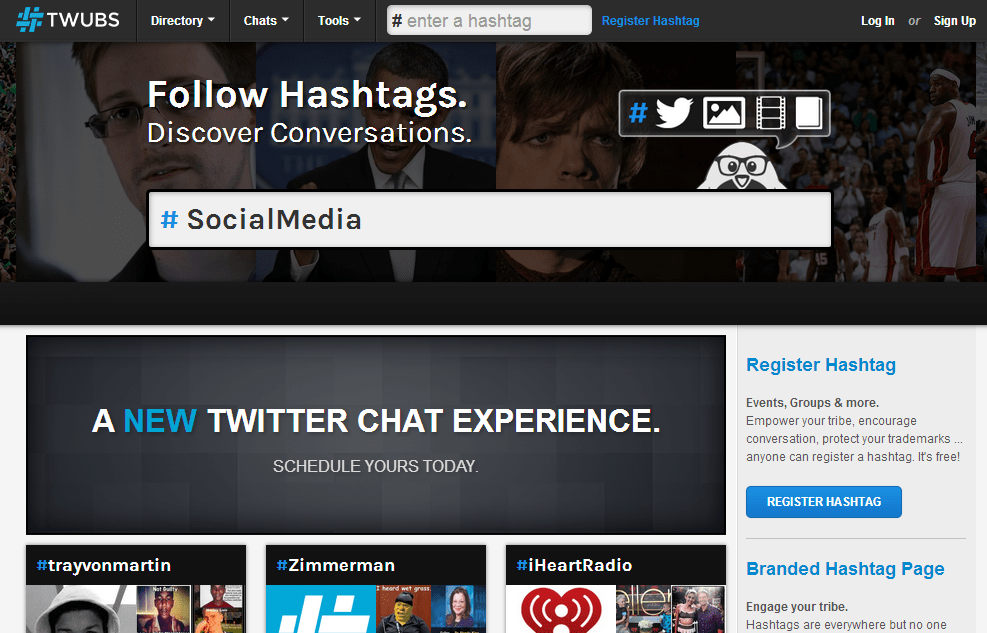Click the Log In link

(x=877, y=21)
